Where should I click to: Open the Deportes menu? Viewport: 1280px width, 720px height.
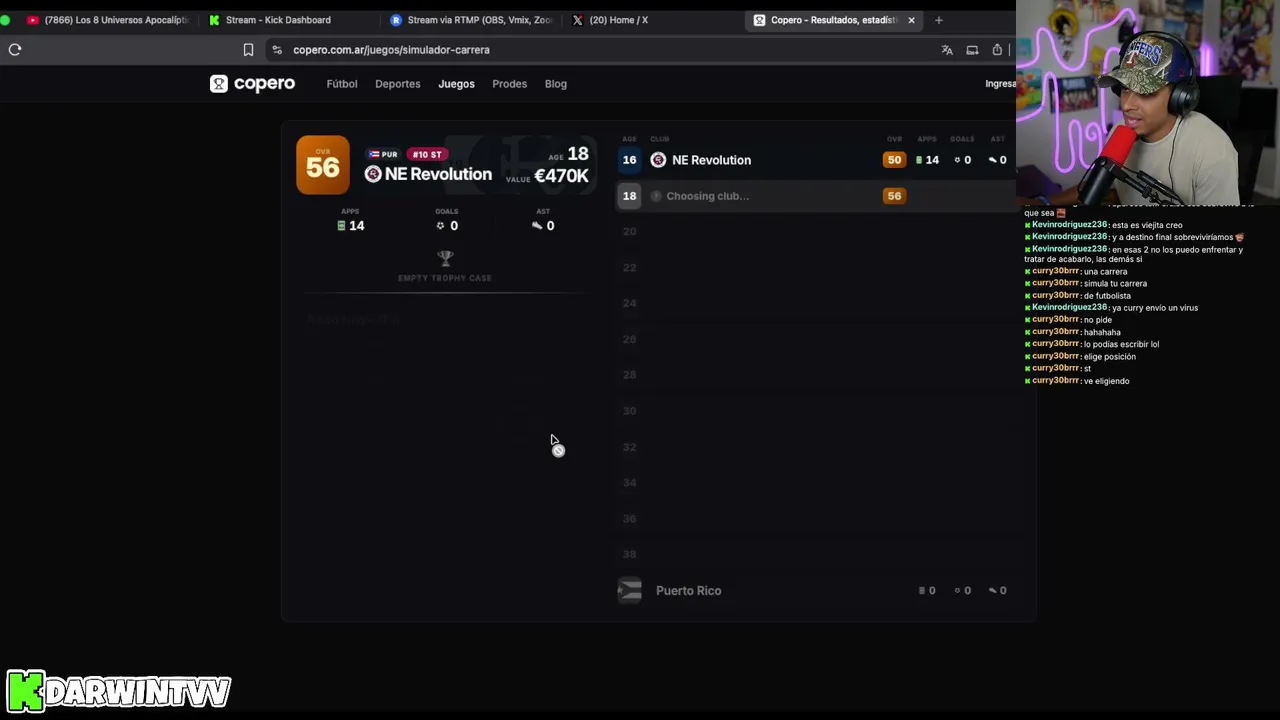pos(398,84)
